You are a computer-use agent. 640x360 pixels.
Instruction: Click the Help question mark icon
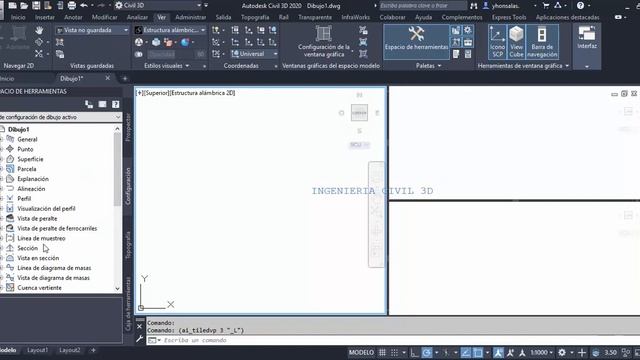pos(580,5)
